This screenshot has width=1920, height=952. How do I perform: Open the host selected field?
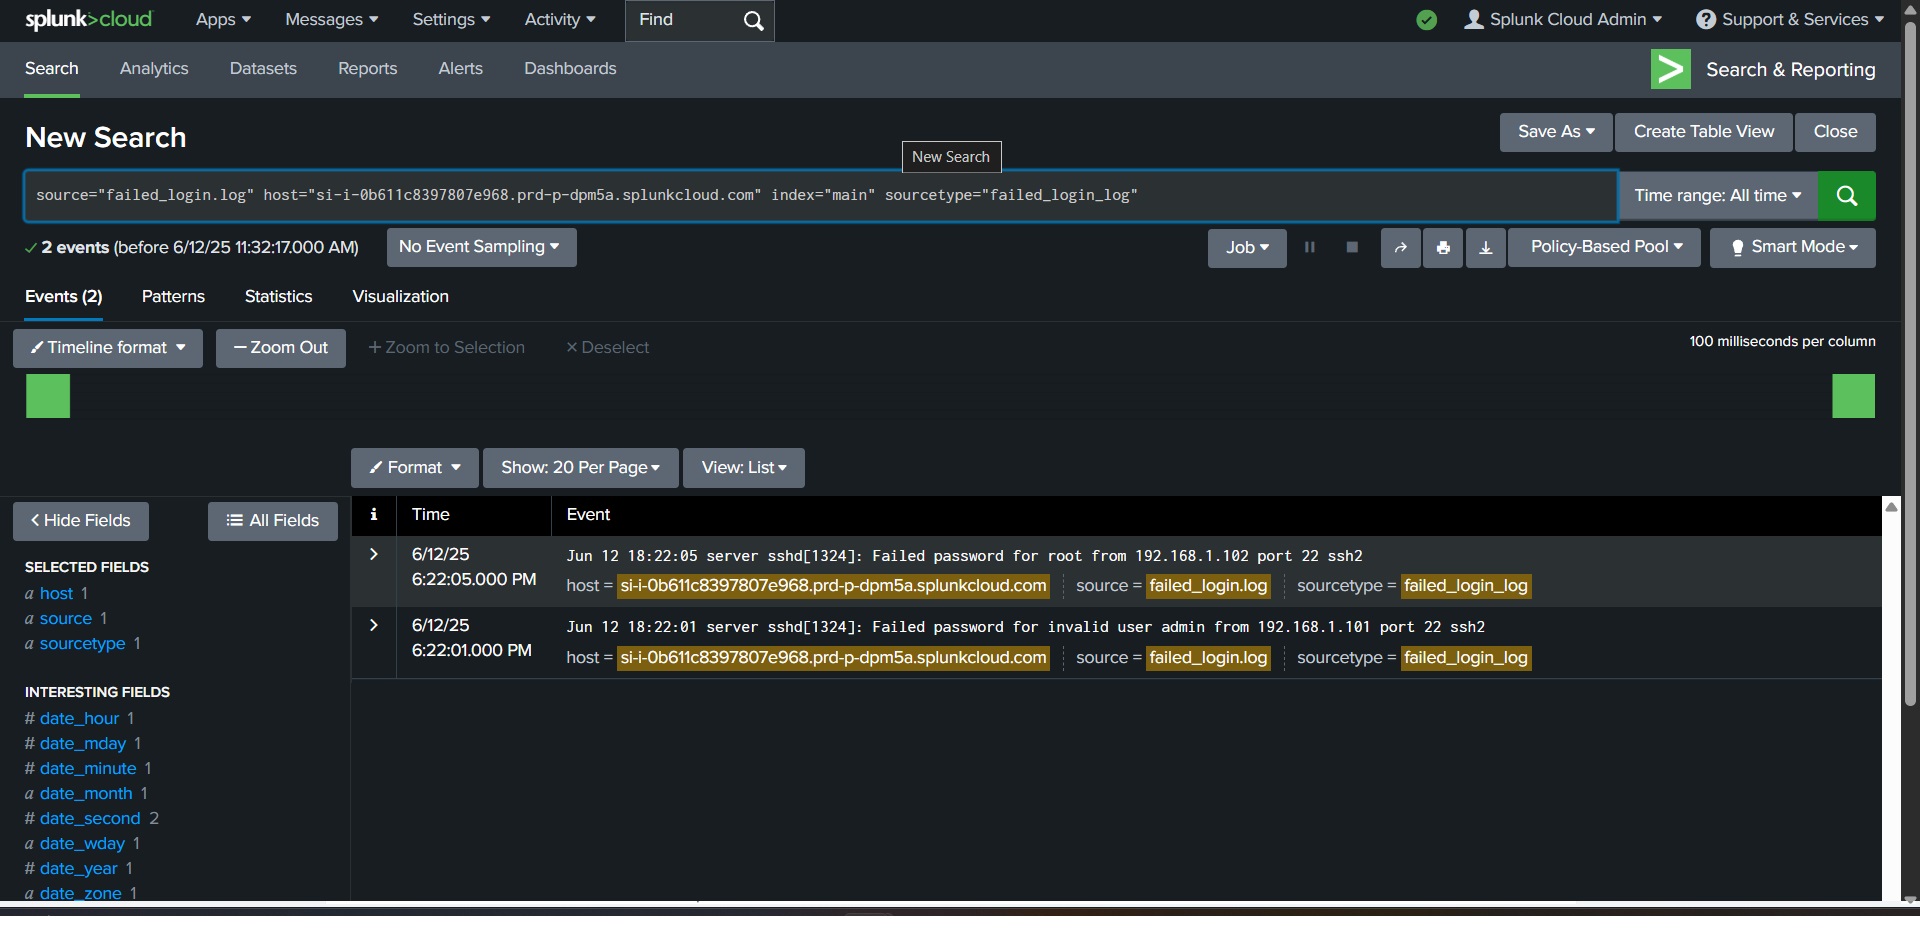click(x=56, y=594)
